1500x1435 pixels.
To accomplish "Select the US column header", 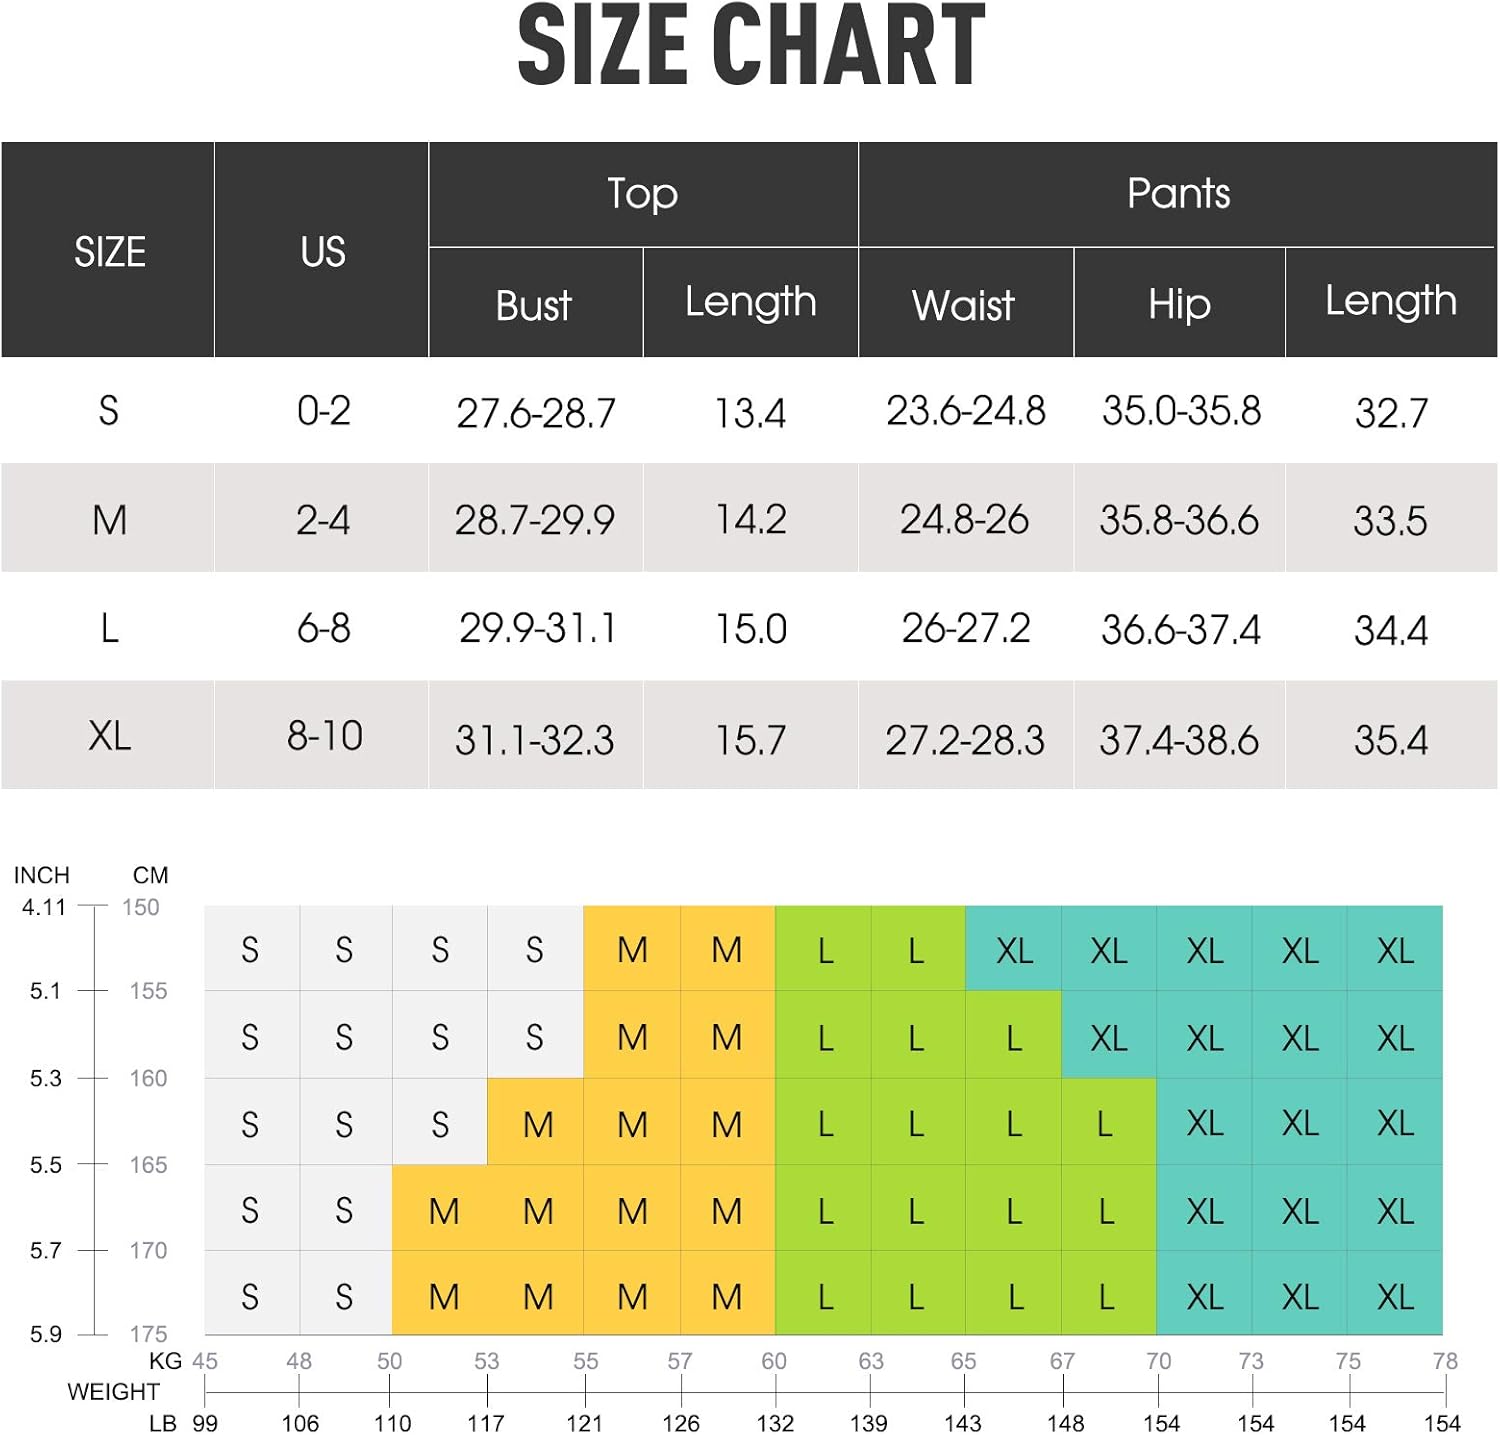I will tap(322, 252).
